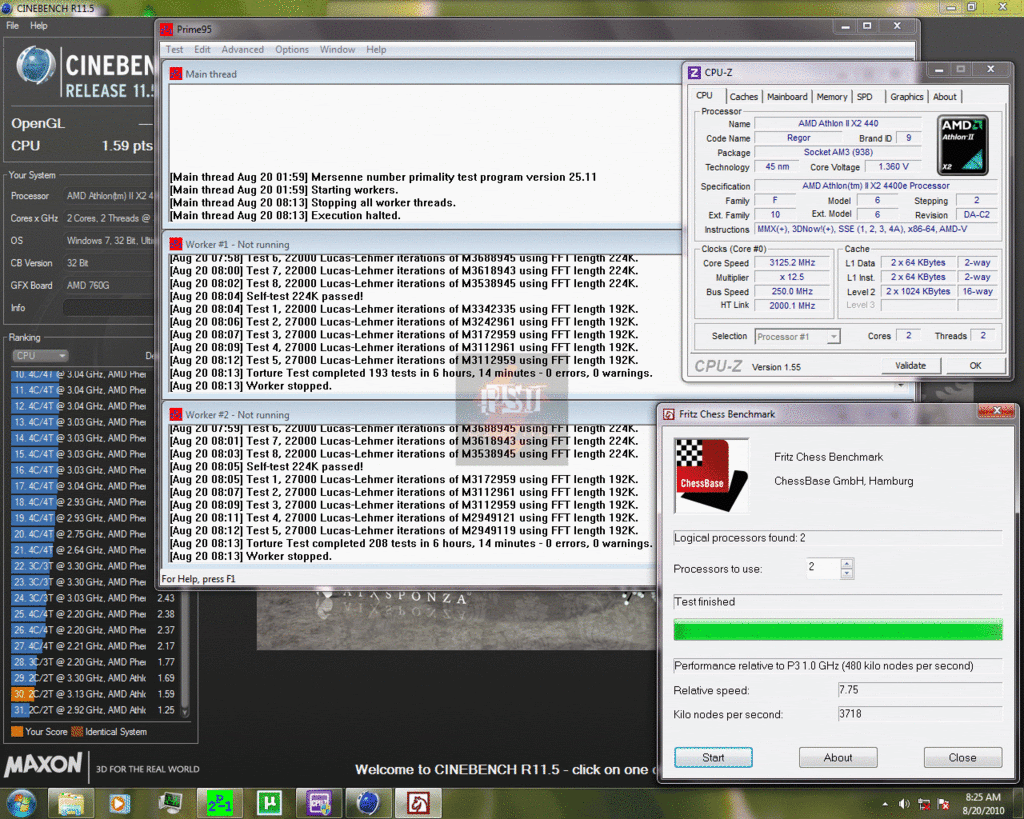Click the About button in Fritz Chess
The image size is (1024, 819).
pyautogui.click(x=838, y=758)
